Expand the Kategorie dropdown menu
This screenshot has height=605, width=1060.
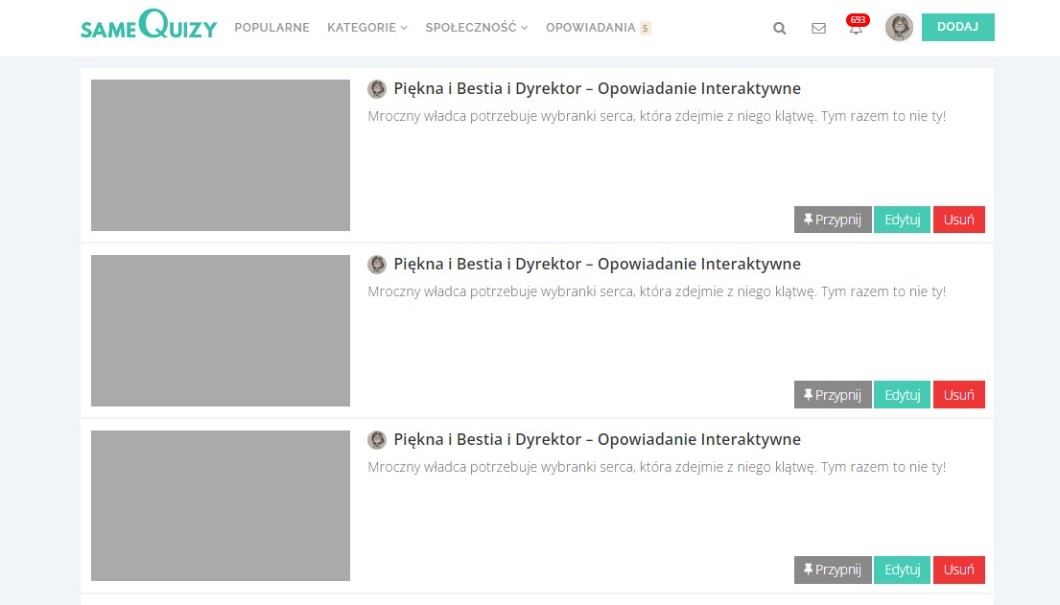[x=367, y=28]
